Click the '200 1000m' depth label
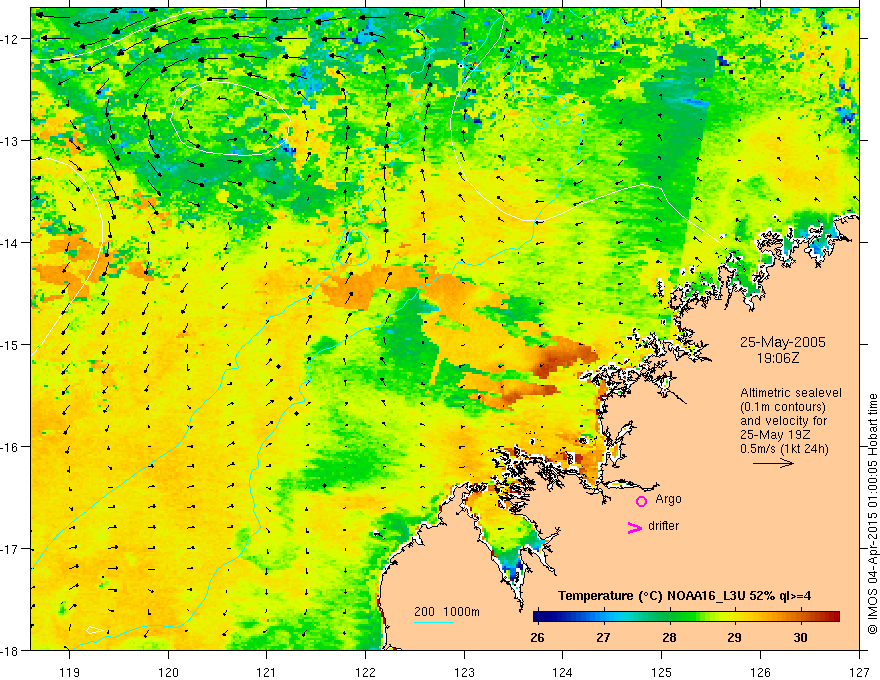Viewport: 880px width, 680px height. point(447,612)
